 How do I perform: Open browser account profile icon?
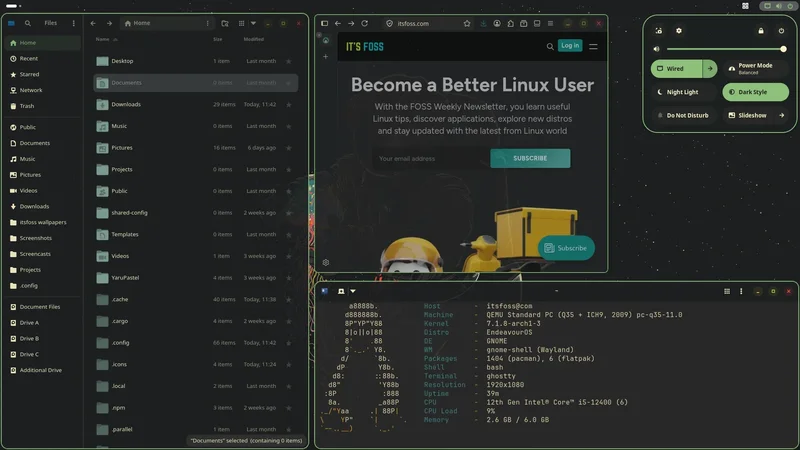pos(497,23)
